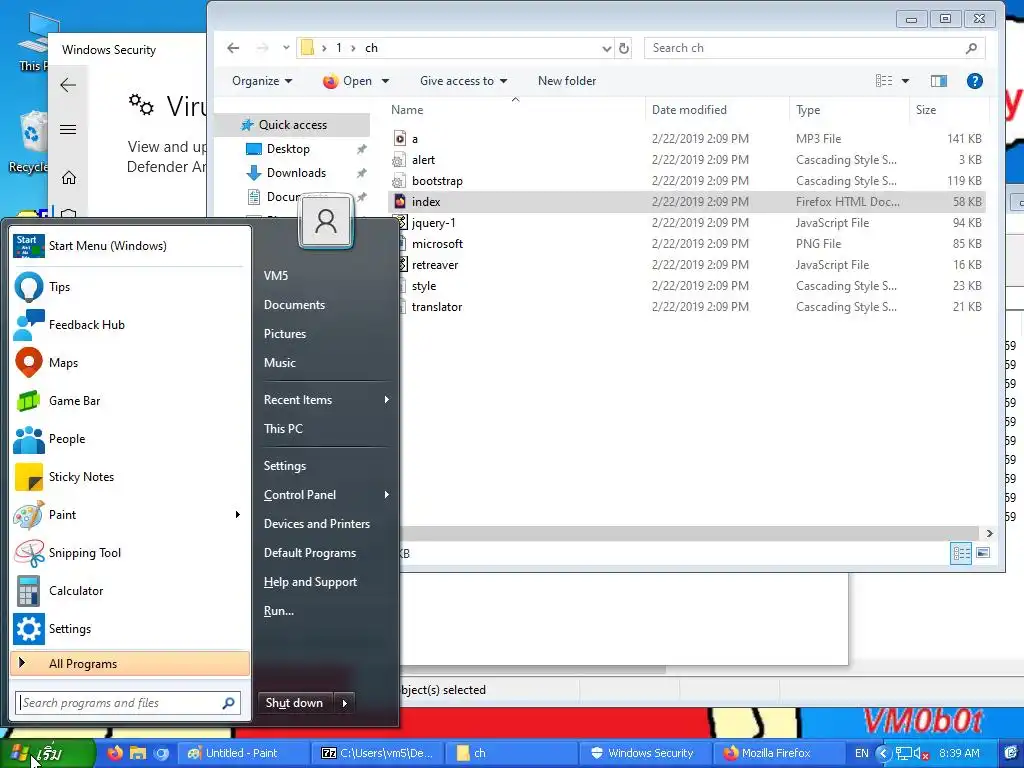Image resolution: width=1024 pixels, height=768 pixels.
Task: Click the Explorer back arrow
Action: tap(233, 48)
